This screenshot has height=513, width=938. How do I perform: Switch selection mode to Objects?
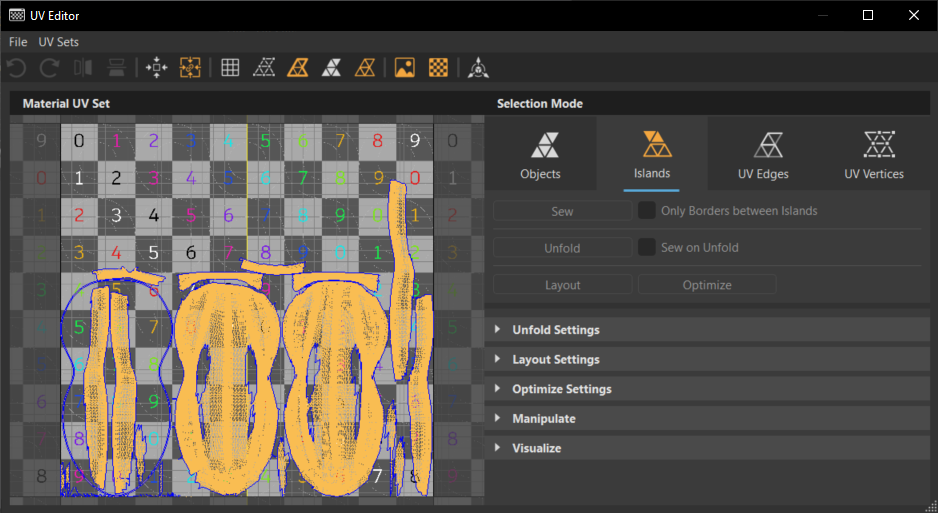pos(540,154)
